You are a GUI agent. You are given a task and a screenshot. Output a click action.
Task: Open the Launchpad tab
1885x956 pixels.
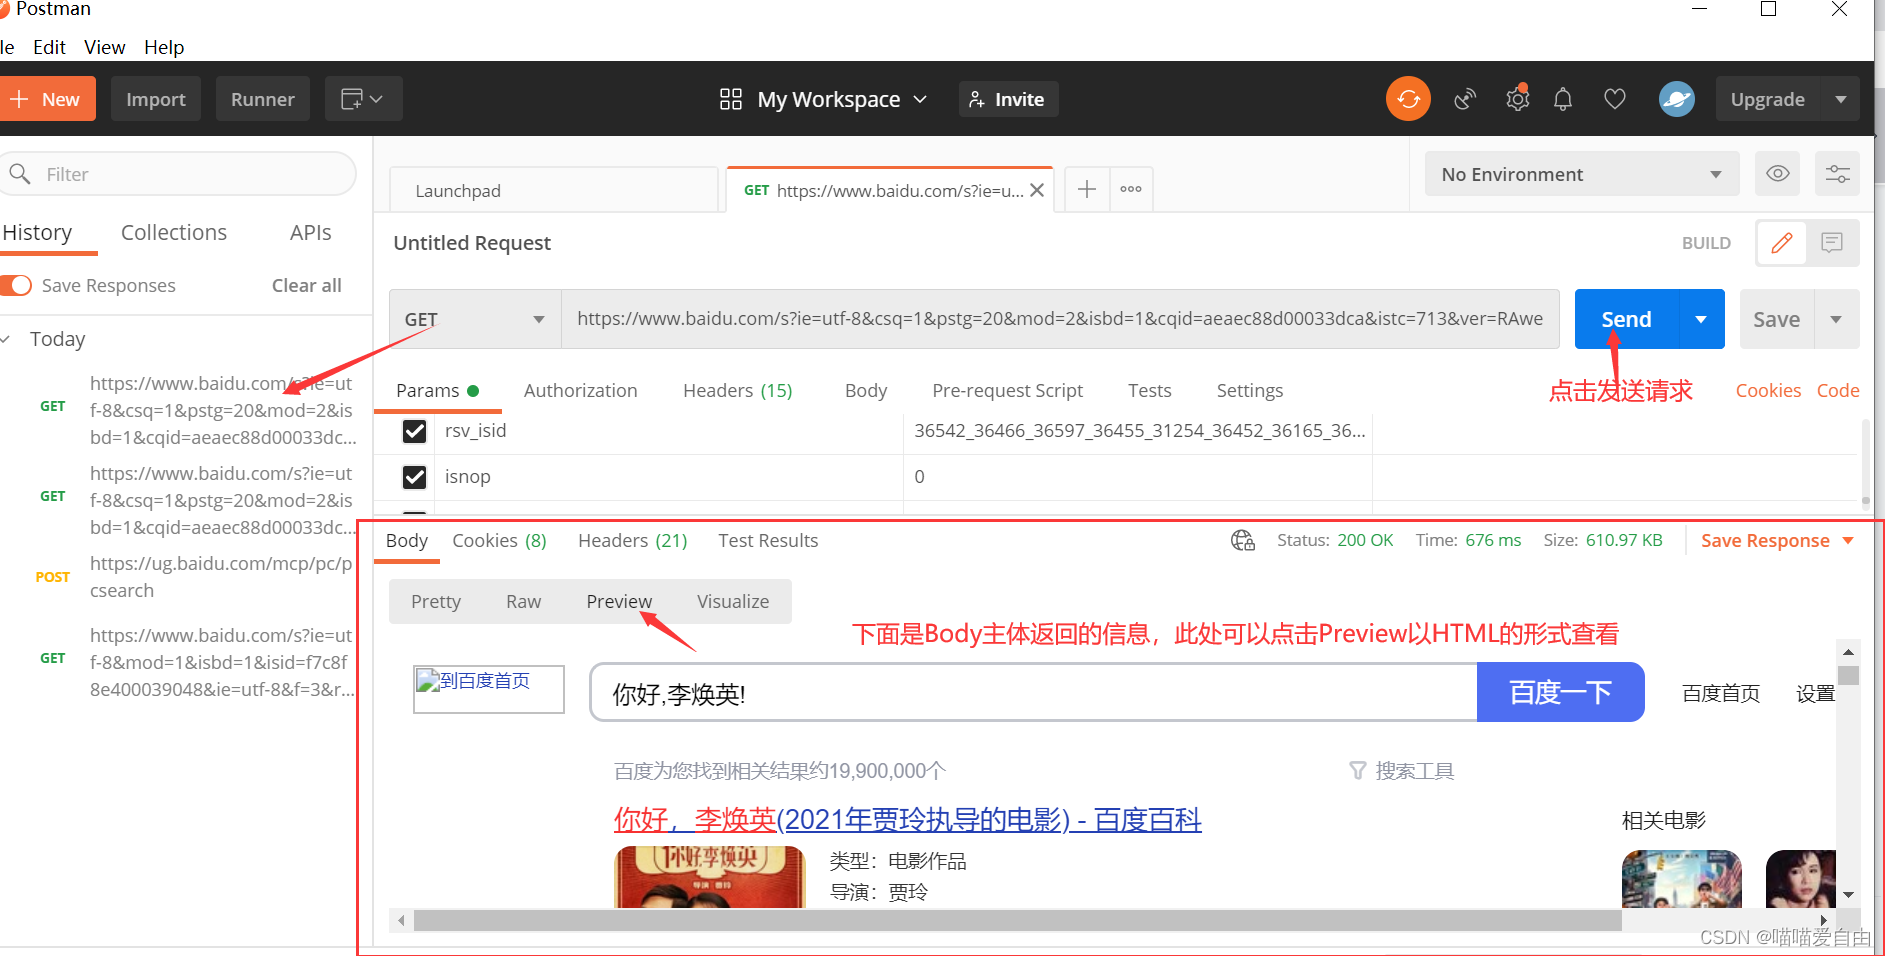coord(553,190)
